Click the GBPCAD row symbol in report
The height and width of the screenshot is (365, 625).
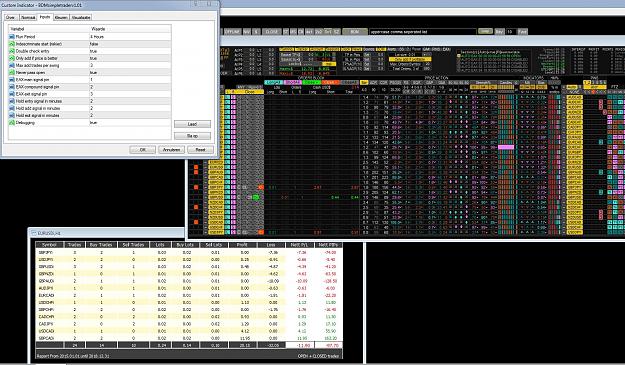pyautogui.click(x=46, y=338)
